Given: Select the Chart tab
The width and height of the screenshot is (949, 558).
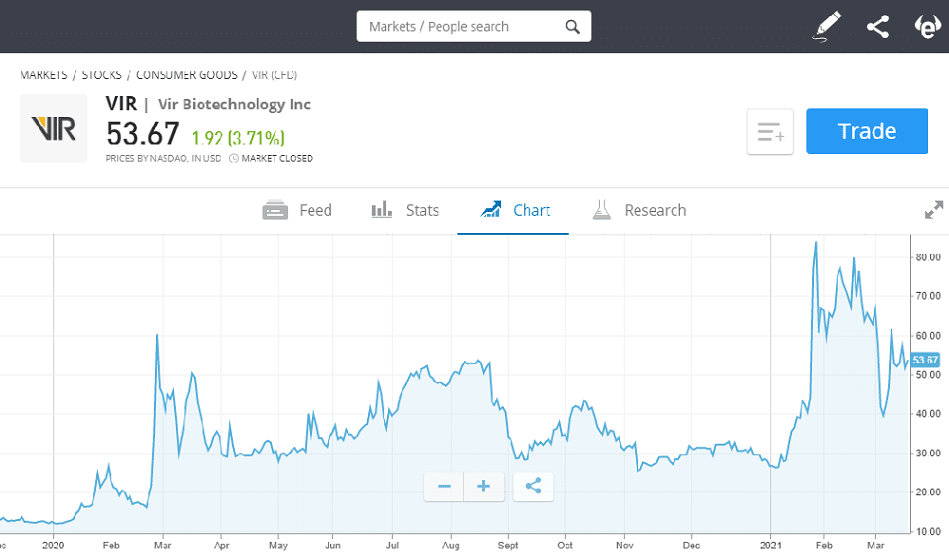Looking at the screenshot, I should click(x=514, y=210).
